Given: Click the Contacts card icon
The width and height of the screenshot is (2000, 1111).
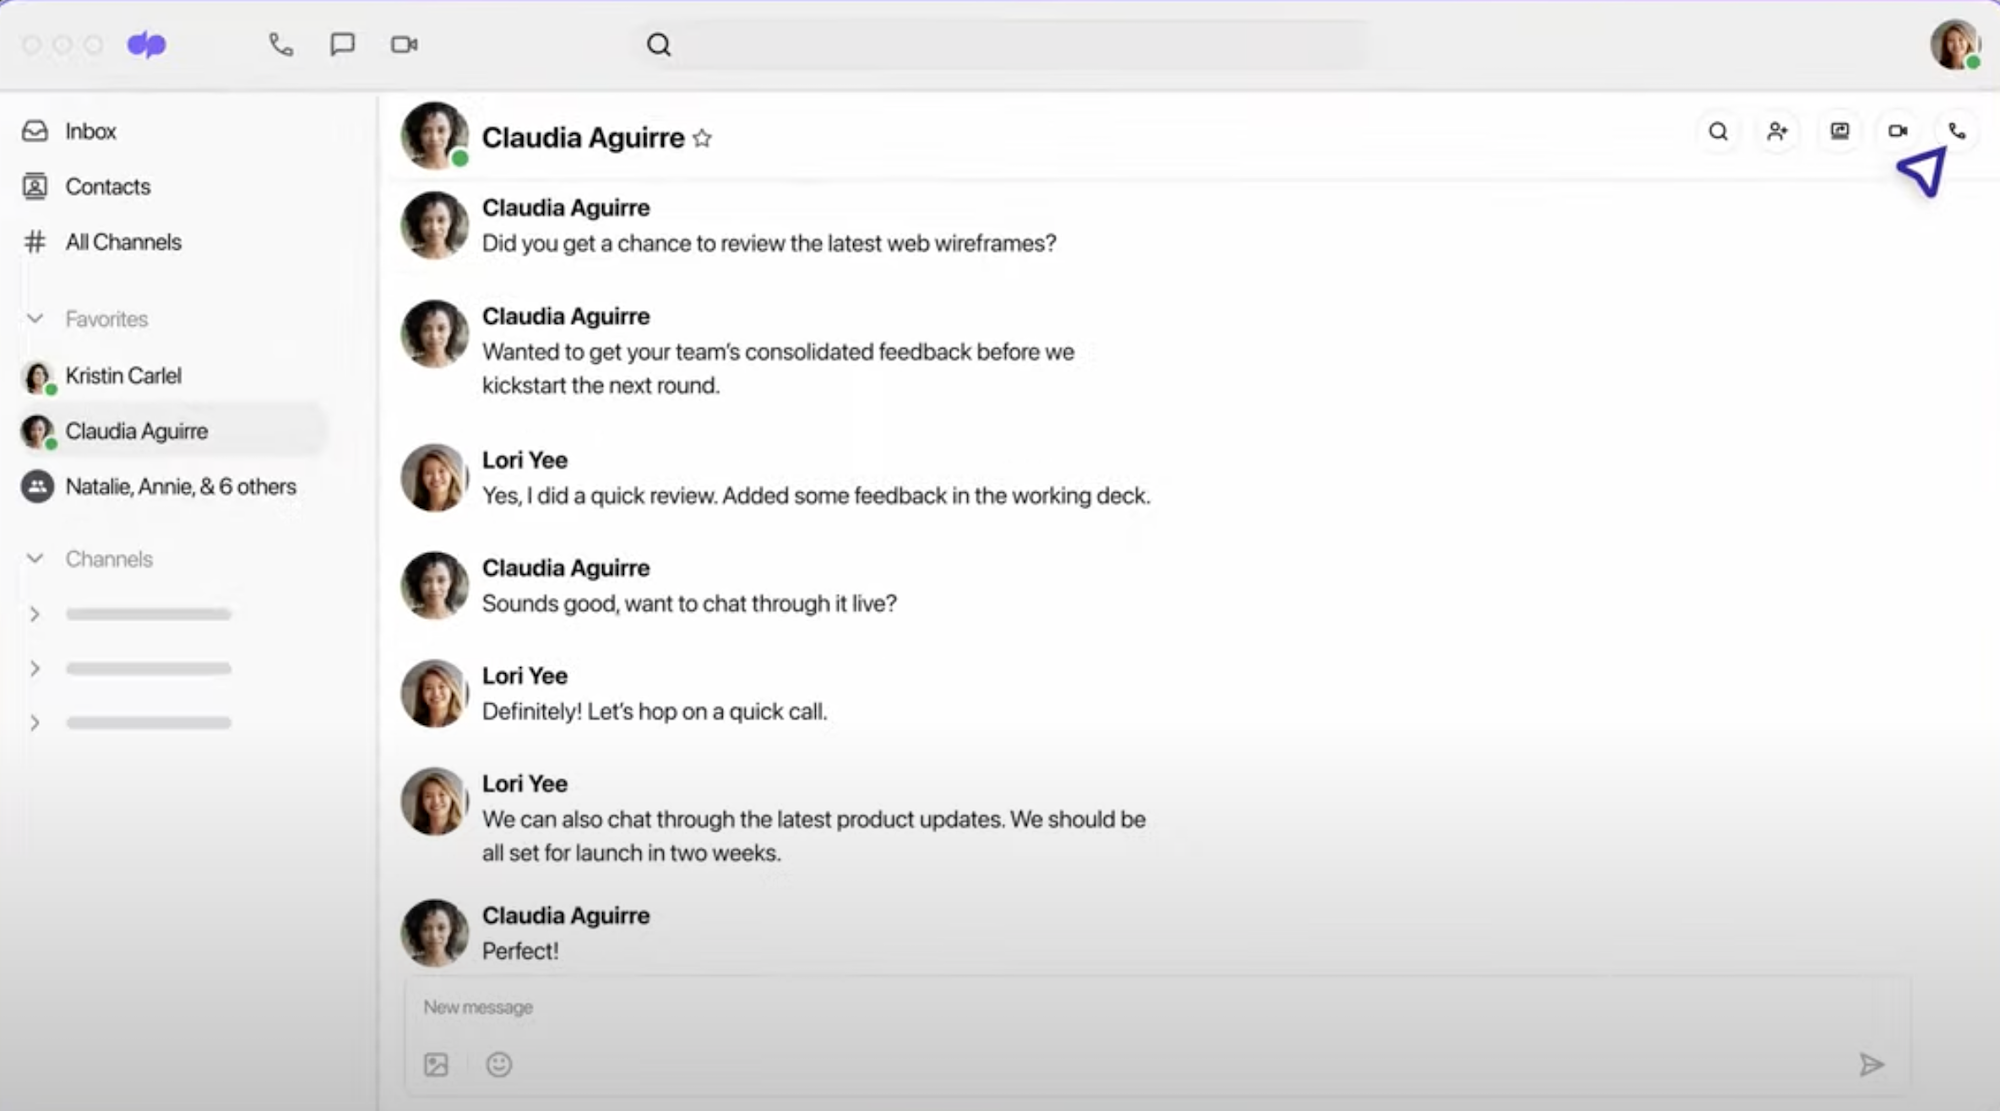Looking at the screenshot, I should point(35,187).
